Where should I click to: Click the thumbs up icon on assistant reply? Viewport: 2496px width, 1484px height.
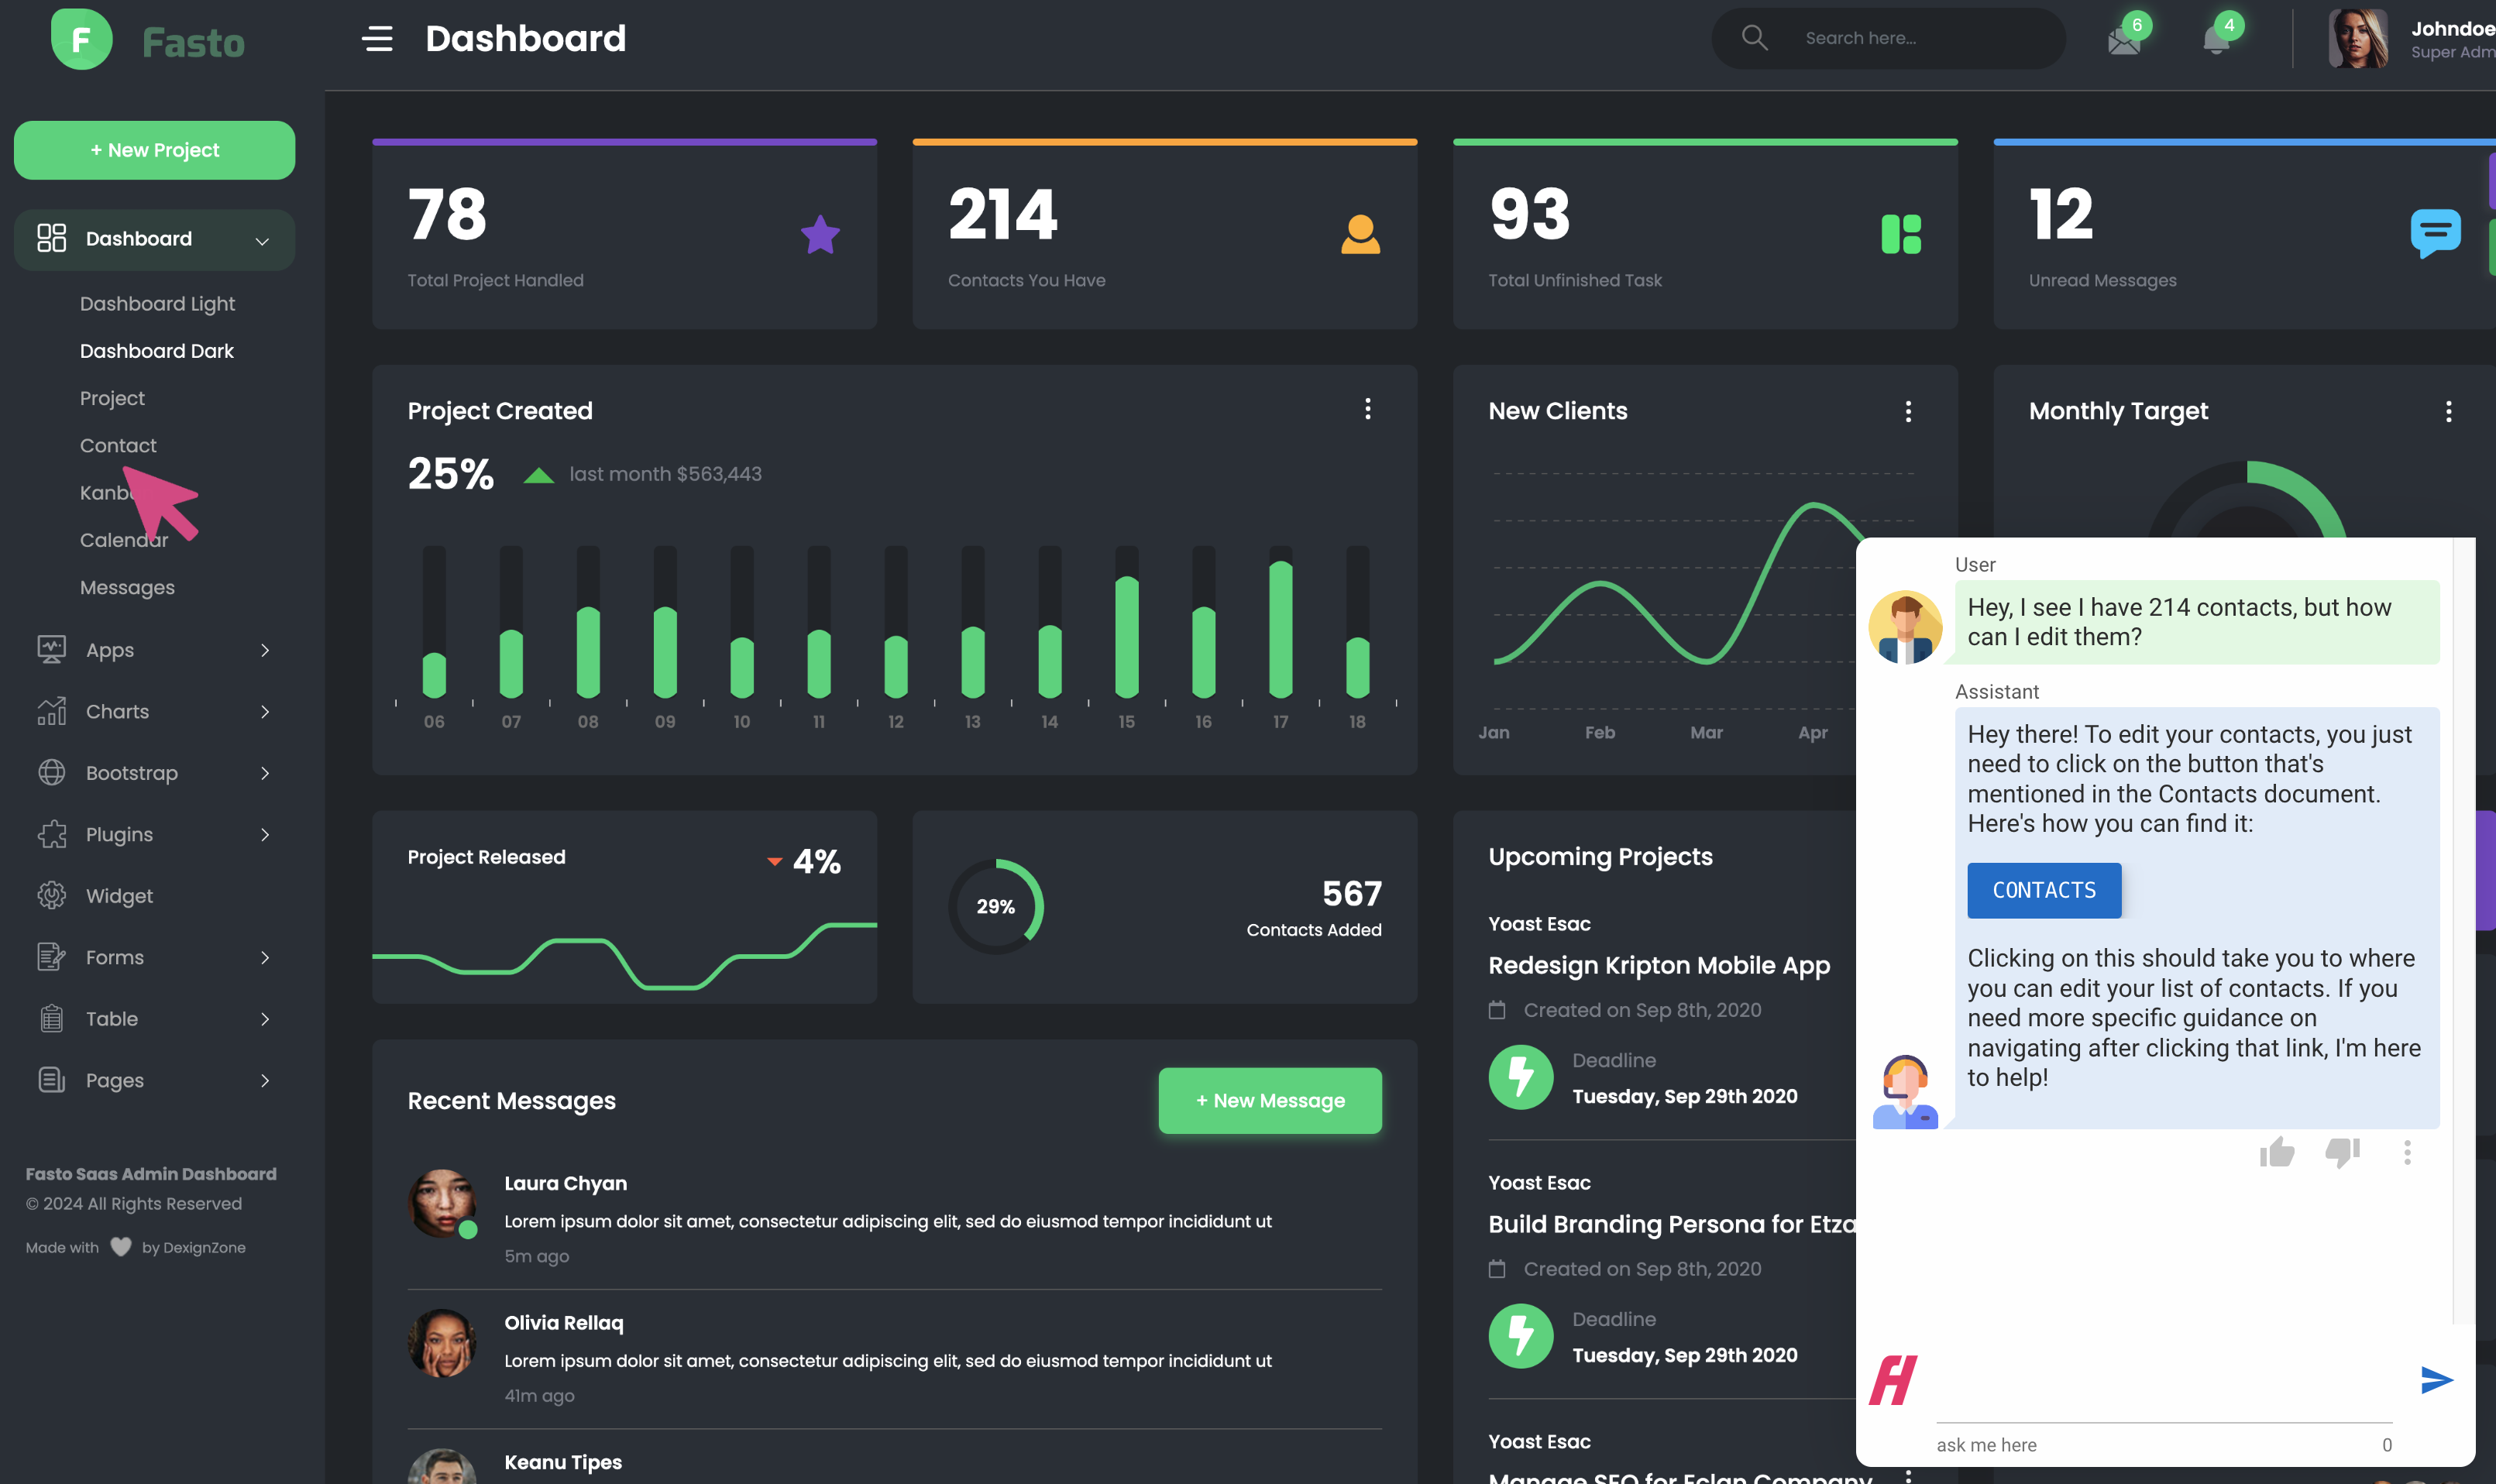coord(2279,1152)
